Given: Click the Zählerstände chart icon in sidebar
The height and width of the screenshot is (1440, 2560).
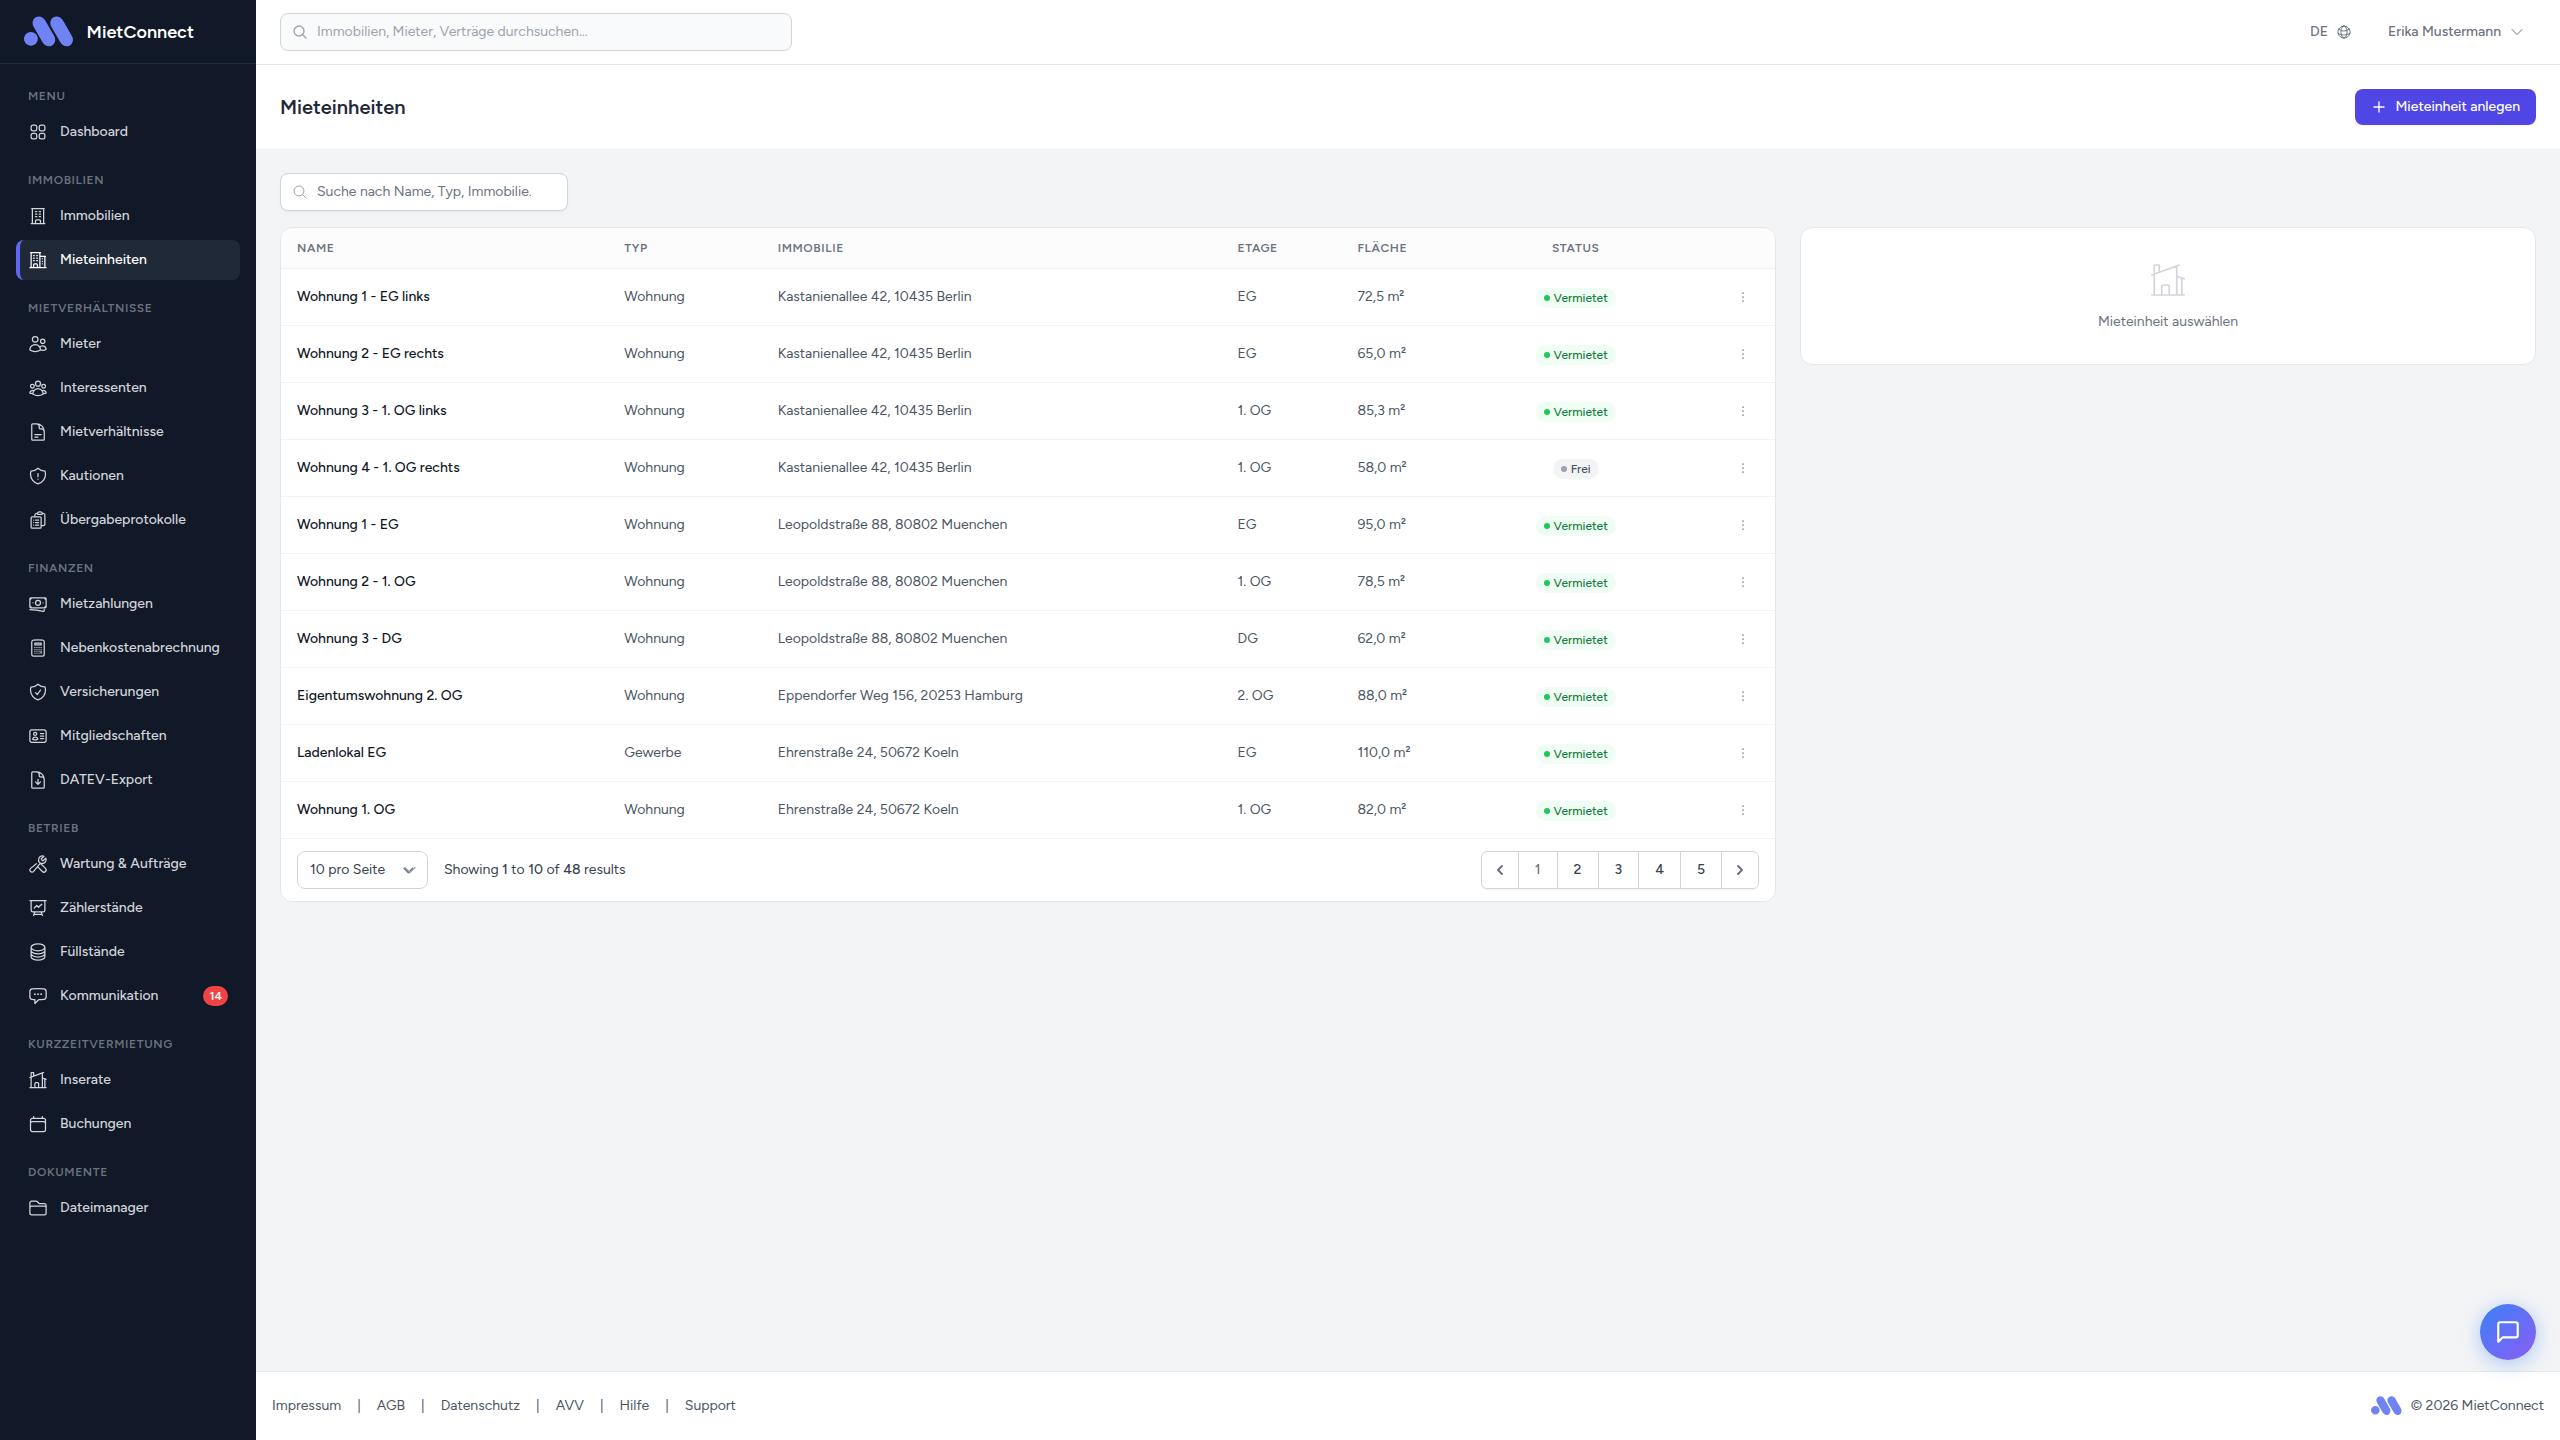Looking at the screenshot, I should (x=38, y=908).
